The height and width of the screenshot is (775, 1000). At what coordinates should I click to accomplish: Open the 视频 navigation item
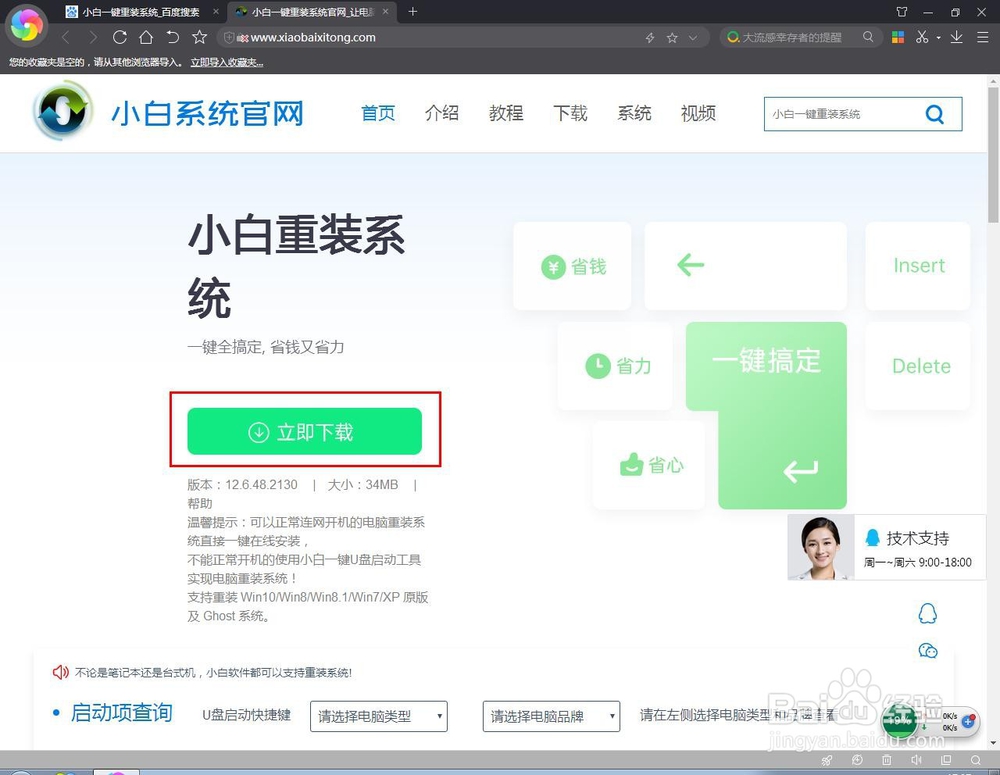[x=698, y=114]
